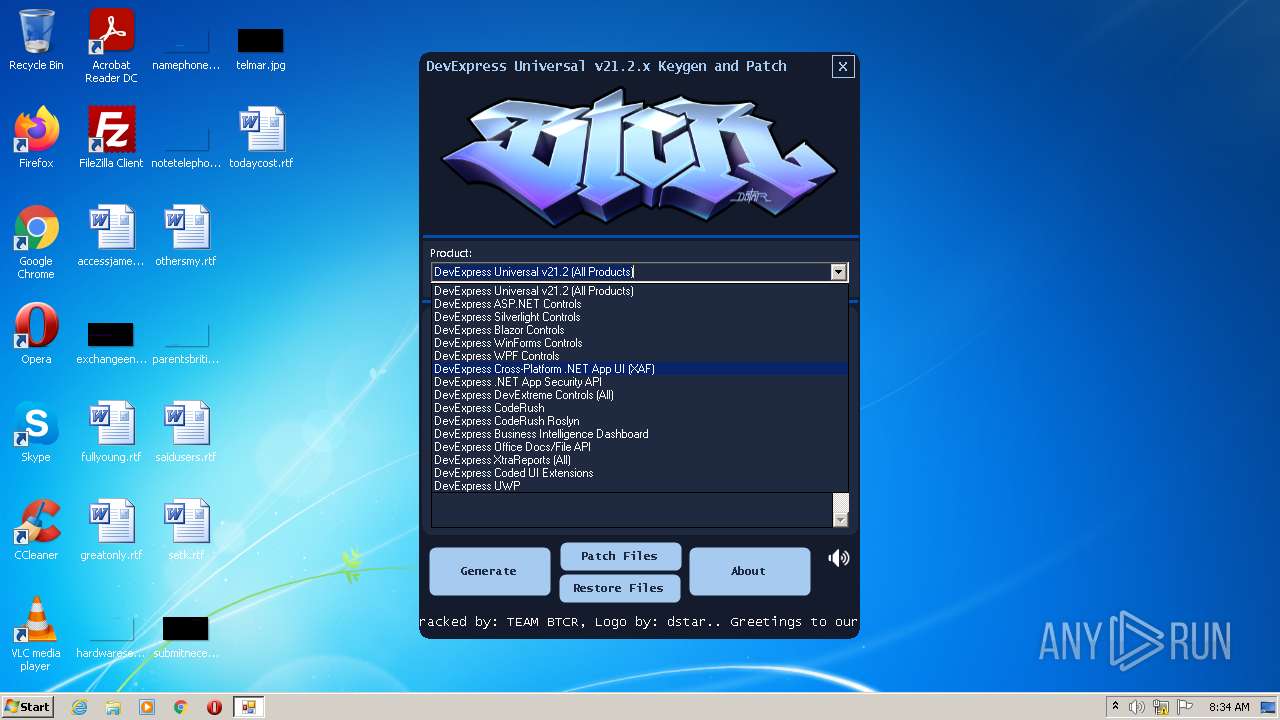The height and width of the screenshot is (720, 1280).
Task: Open othersmy.rtf document
Action: (x=186, y=236)
